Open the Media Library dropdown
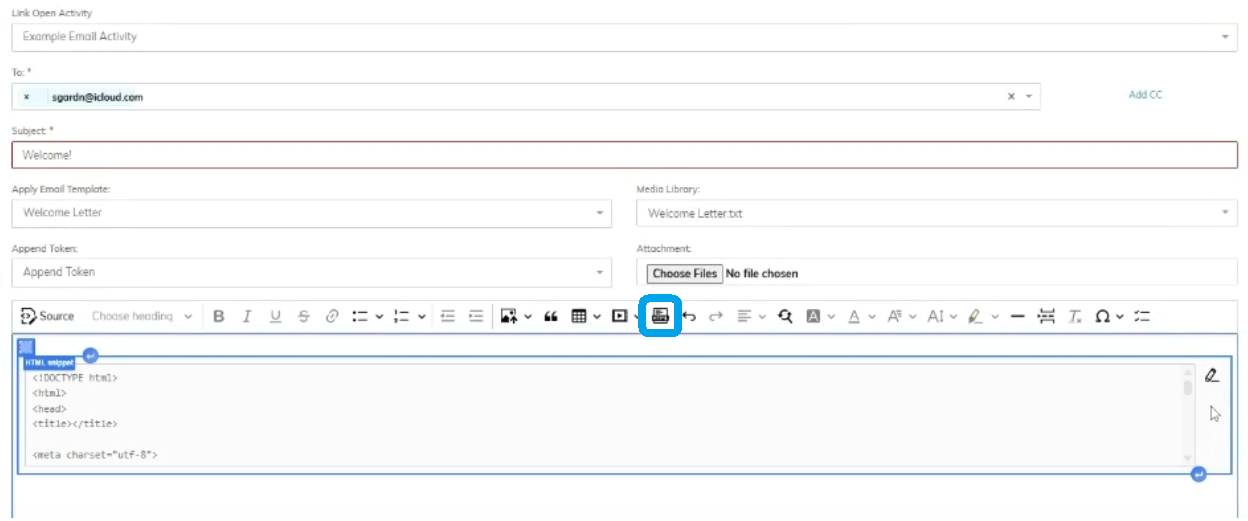 (x=936, y=213)
